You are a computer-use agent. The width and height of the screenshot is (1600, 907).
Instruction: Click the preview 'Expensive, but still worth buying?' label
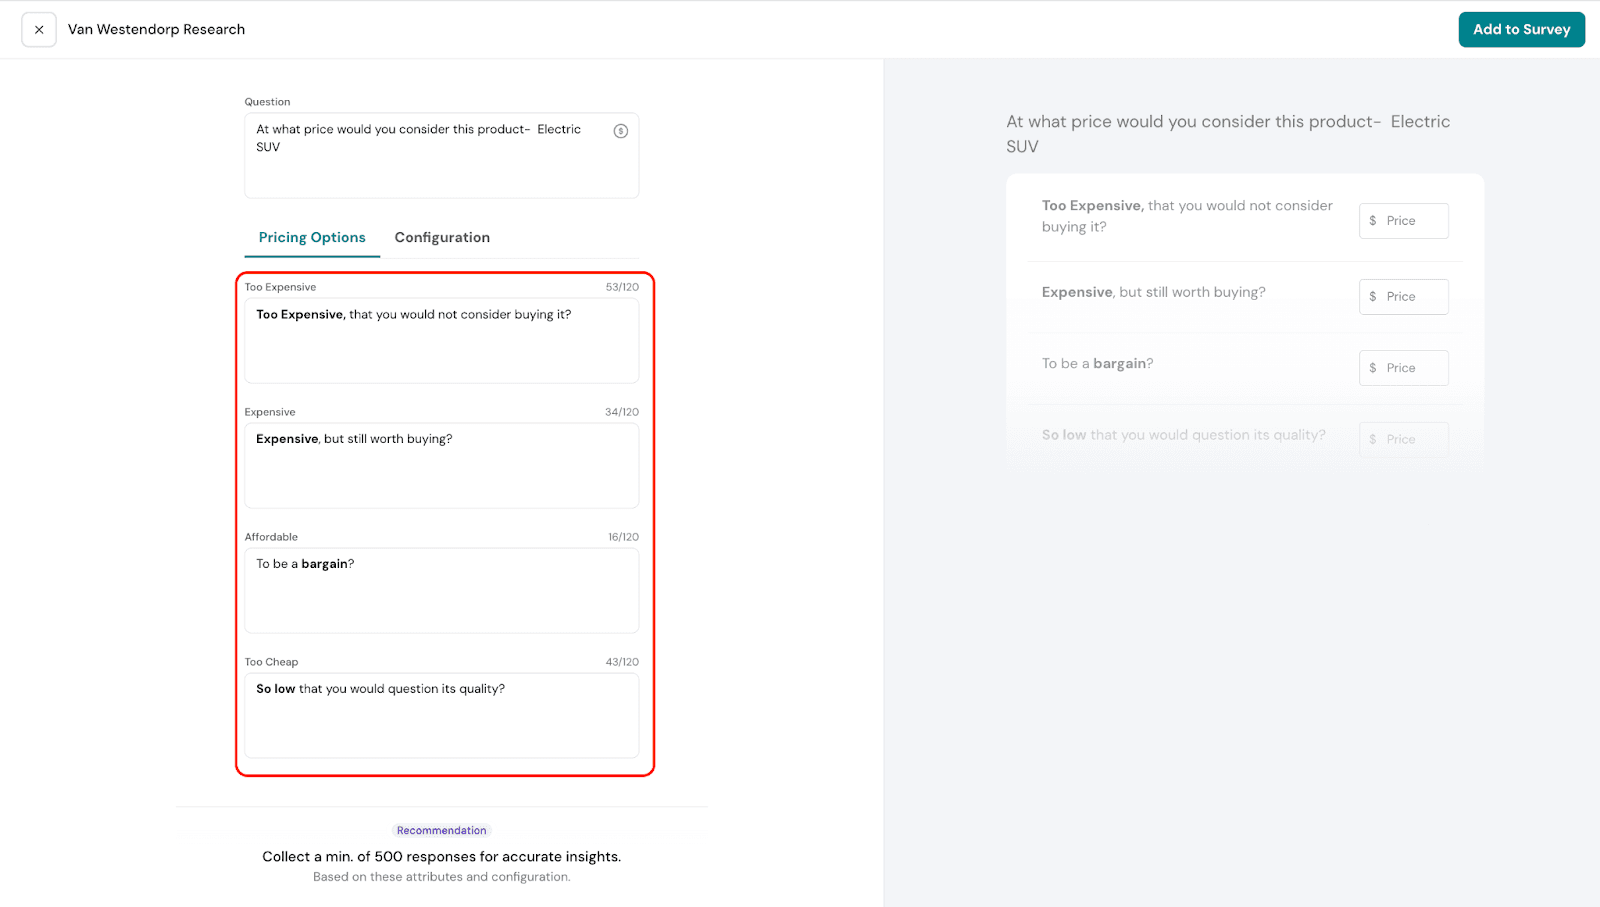[1153, 292]
